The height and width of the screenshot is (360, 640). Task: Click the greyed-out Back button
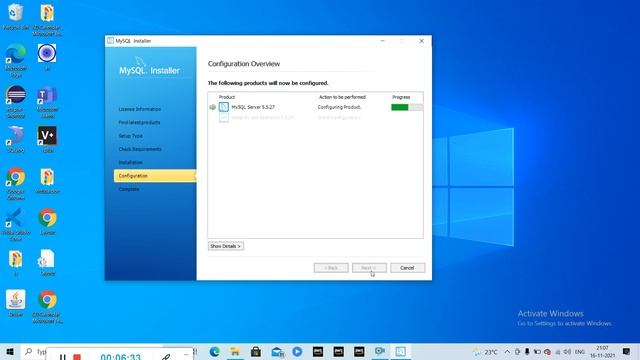[x=331, y=268]
